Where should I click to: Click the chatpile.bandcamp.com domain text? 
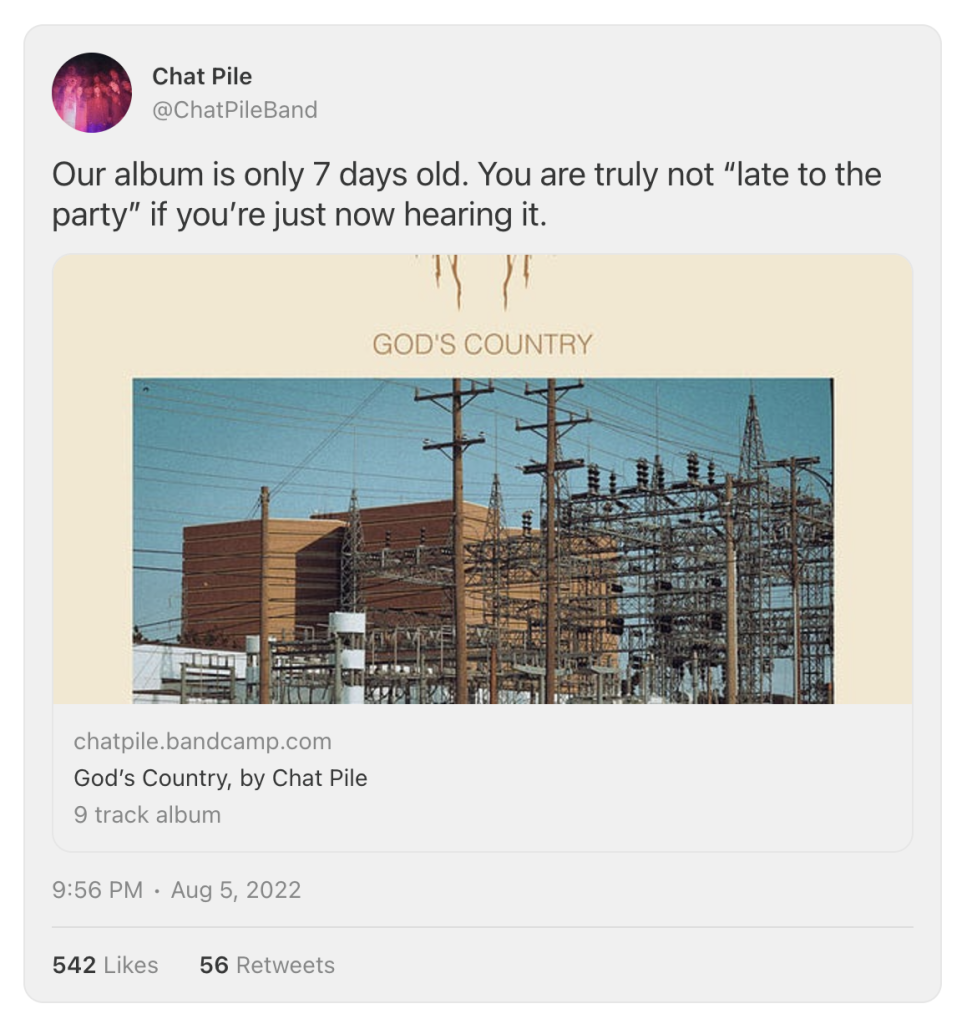pos(202,742)
